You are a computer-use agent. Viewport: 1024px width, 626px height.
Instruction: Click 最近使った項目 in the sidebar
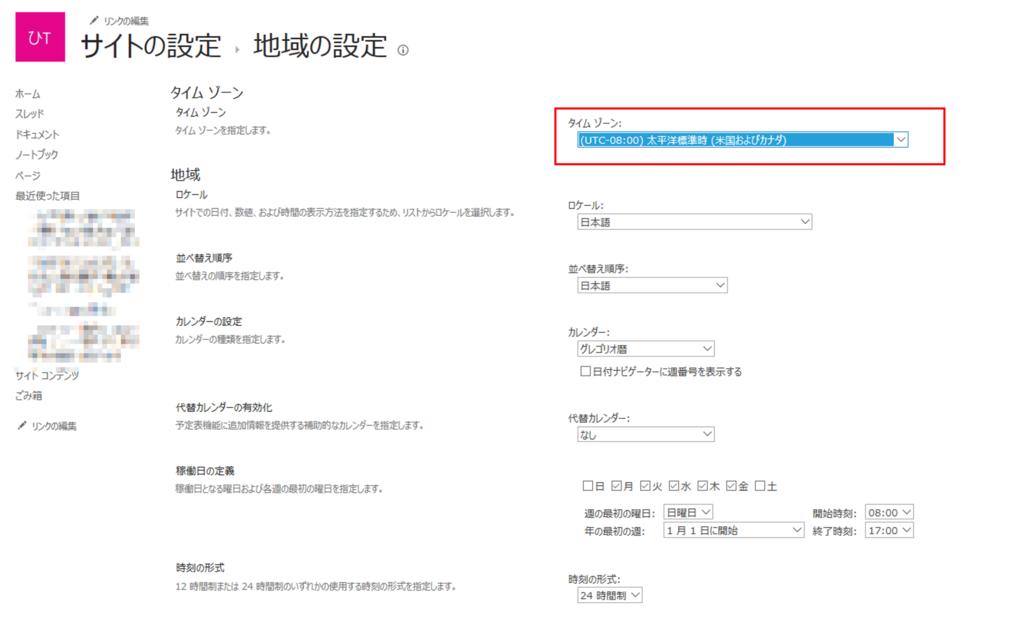point(48,196)
